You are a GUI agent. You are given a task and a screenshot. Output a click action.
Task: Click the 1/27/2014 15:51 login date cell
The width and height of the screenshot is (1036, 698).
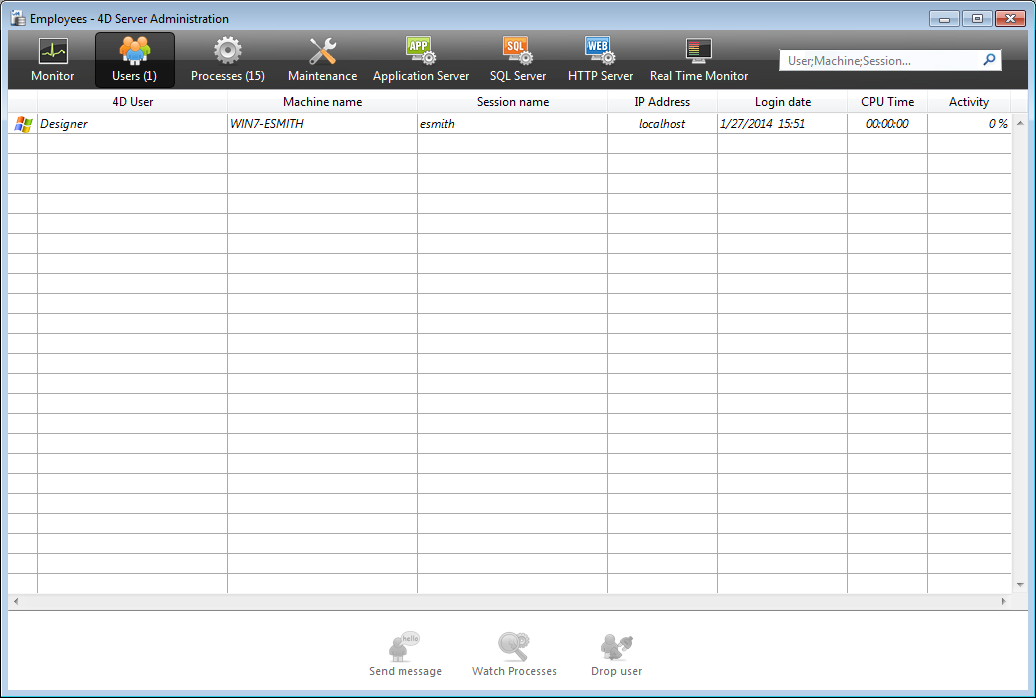(x=783, y=124)
